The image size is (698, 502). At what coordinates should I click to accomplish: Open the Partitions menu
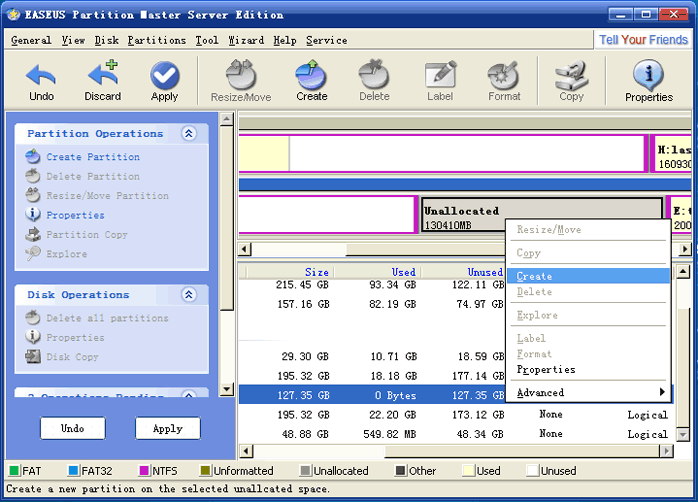157,40
